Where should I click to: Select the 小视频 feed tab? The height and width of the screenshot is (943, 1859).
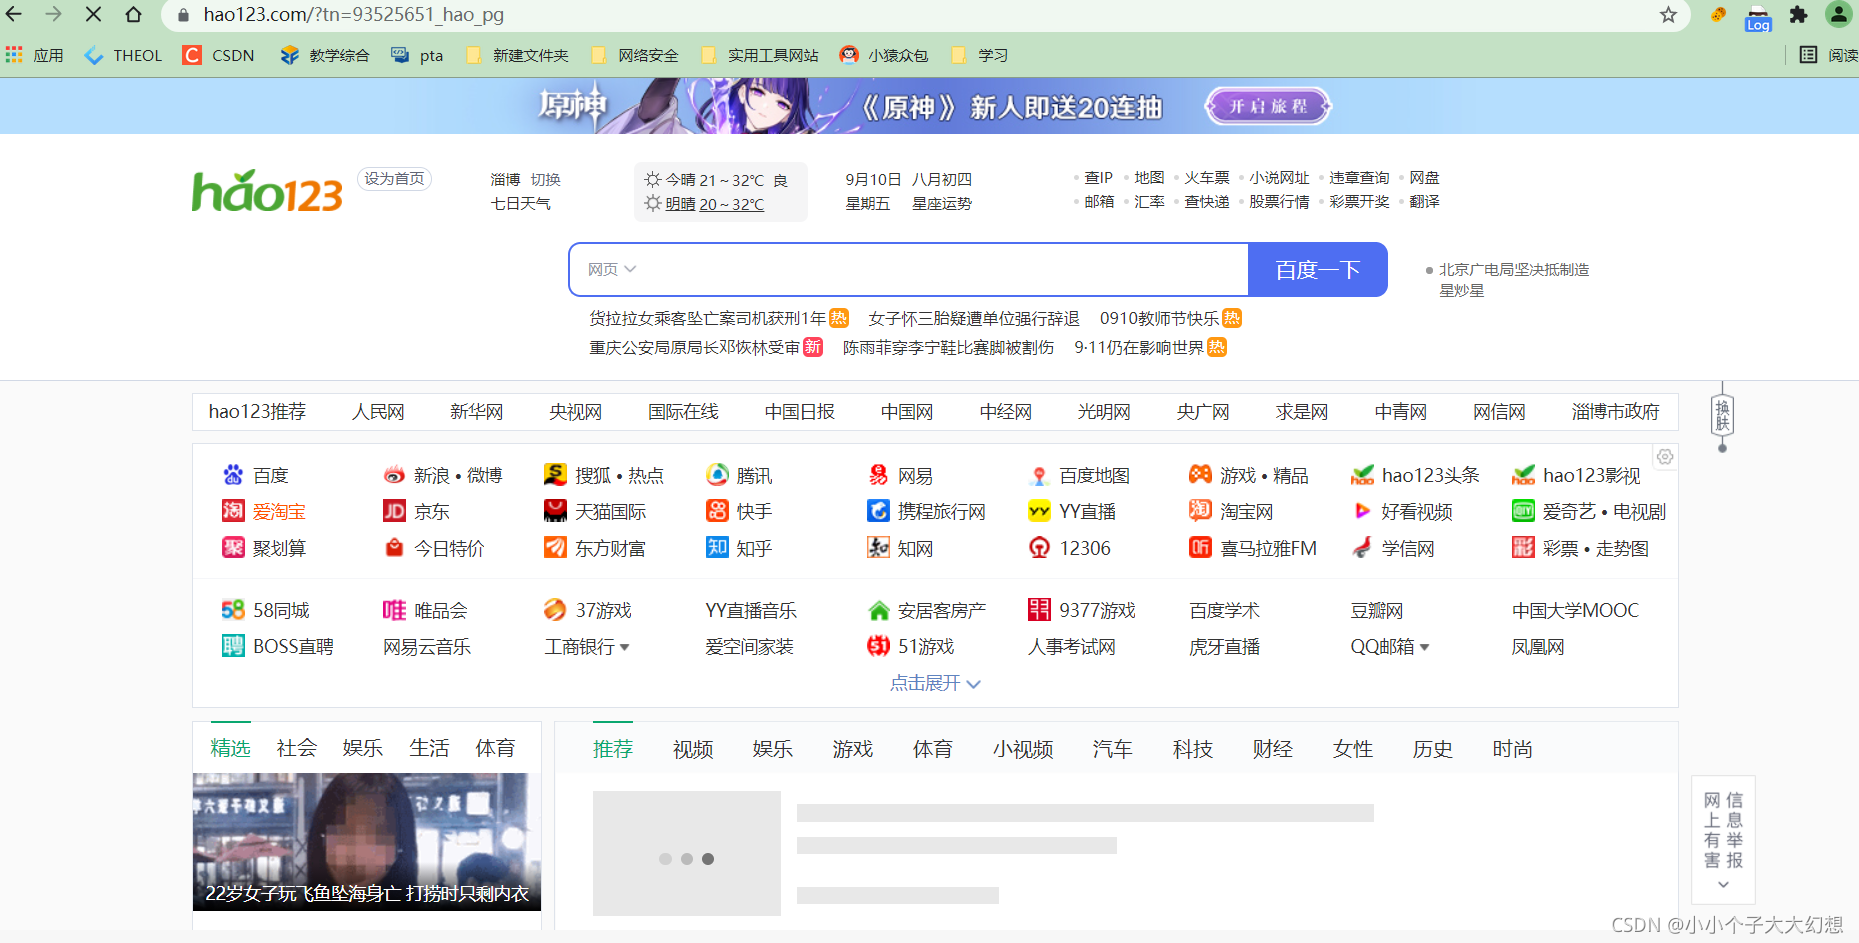point(1023,749)
